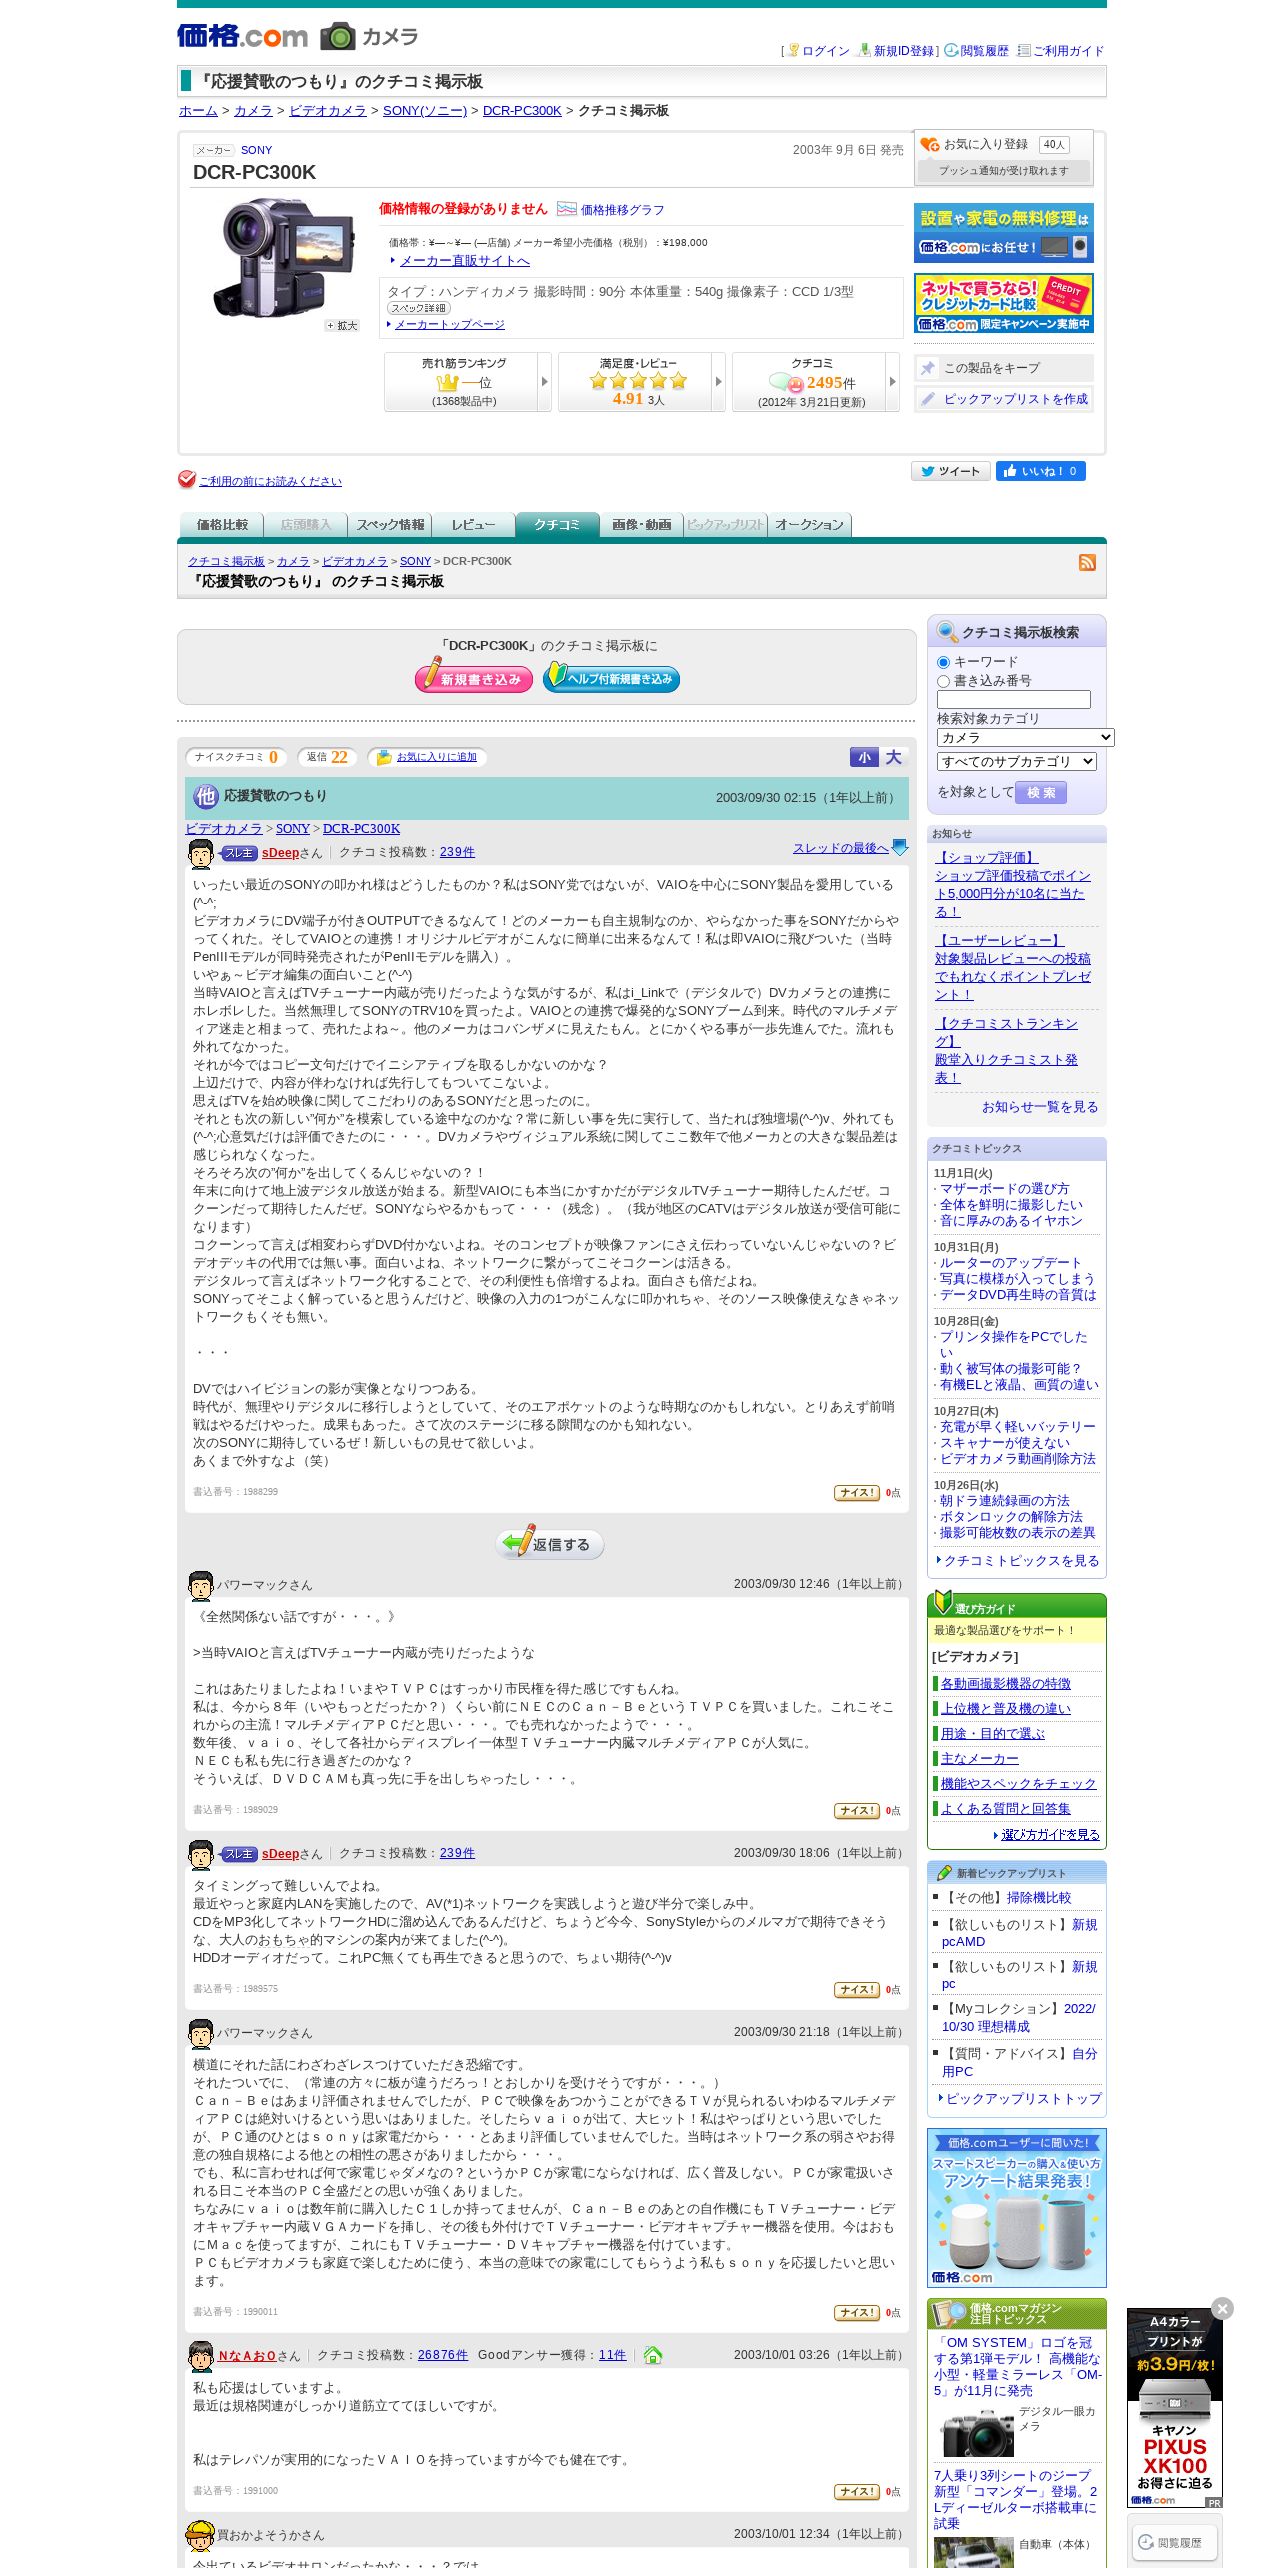Viewport: 1284px width, 2568px height.
Task: Click the 返信する reply button
Action: [x=550, y=1543]
